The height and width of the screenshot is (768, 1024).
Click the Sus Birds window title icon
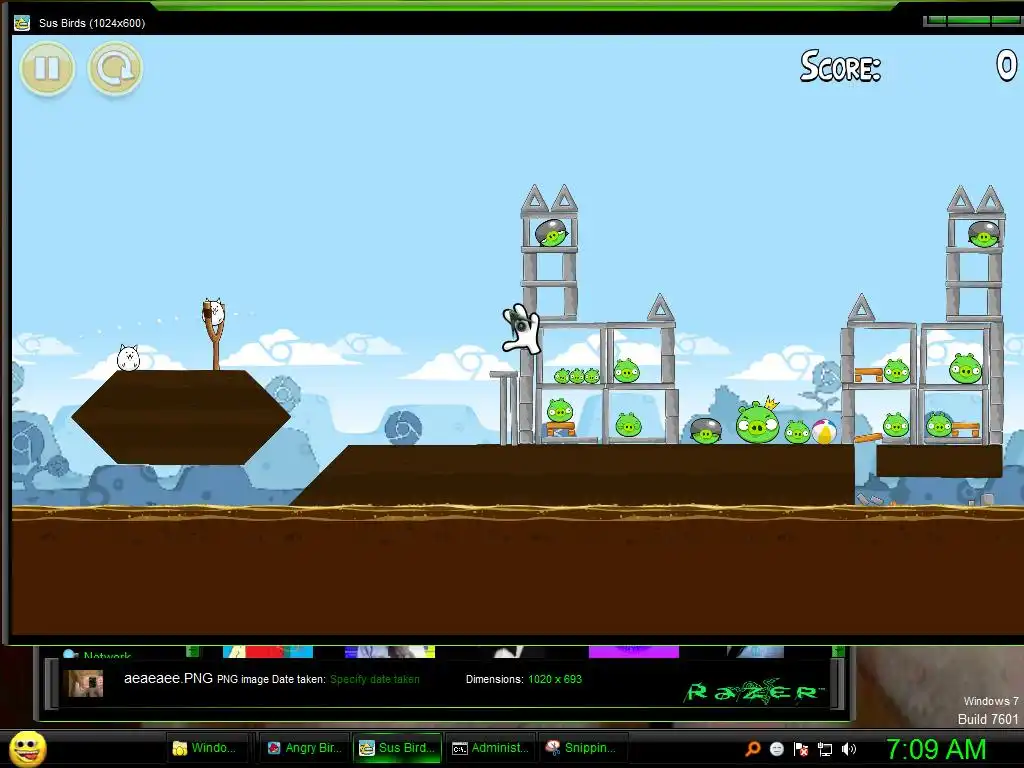point(22,23)
